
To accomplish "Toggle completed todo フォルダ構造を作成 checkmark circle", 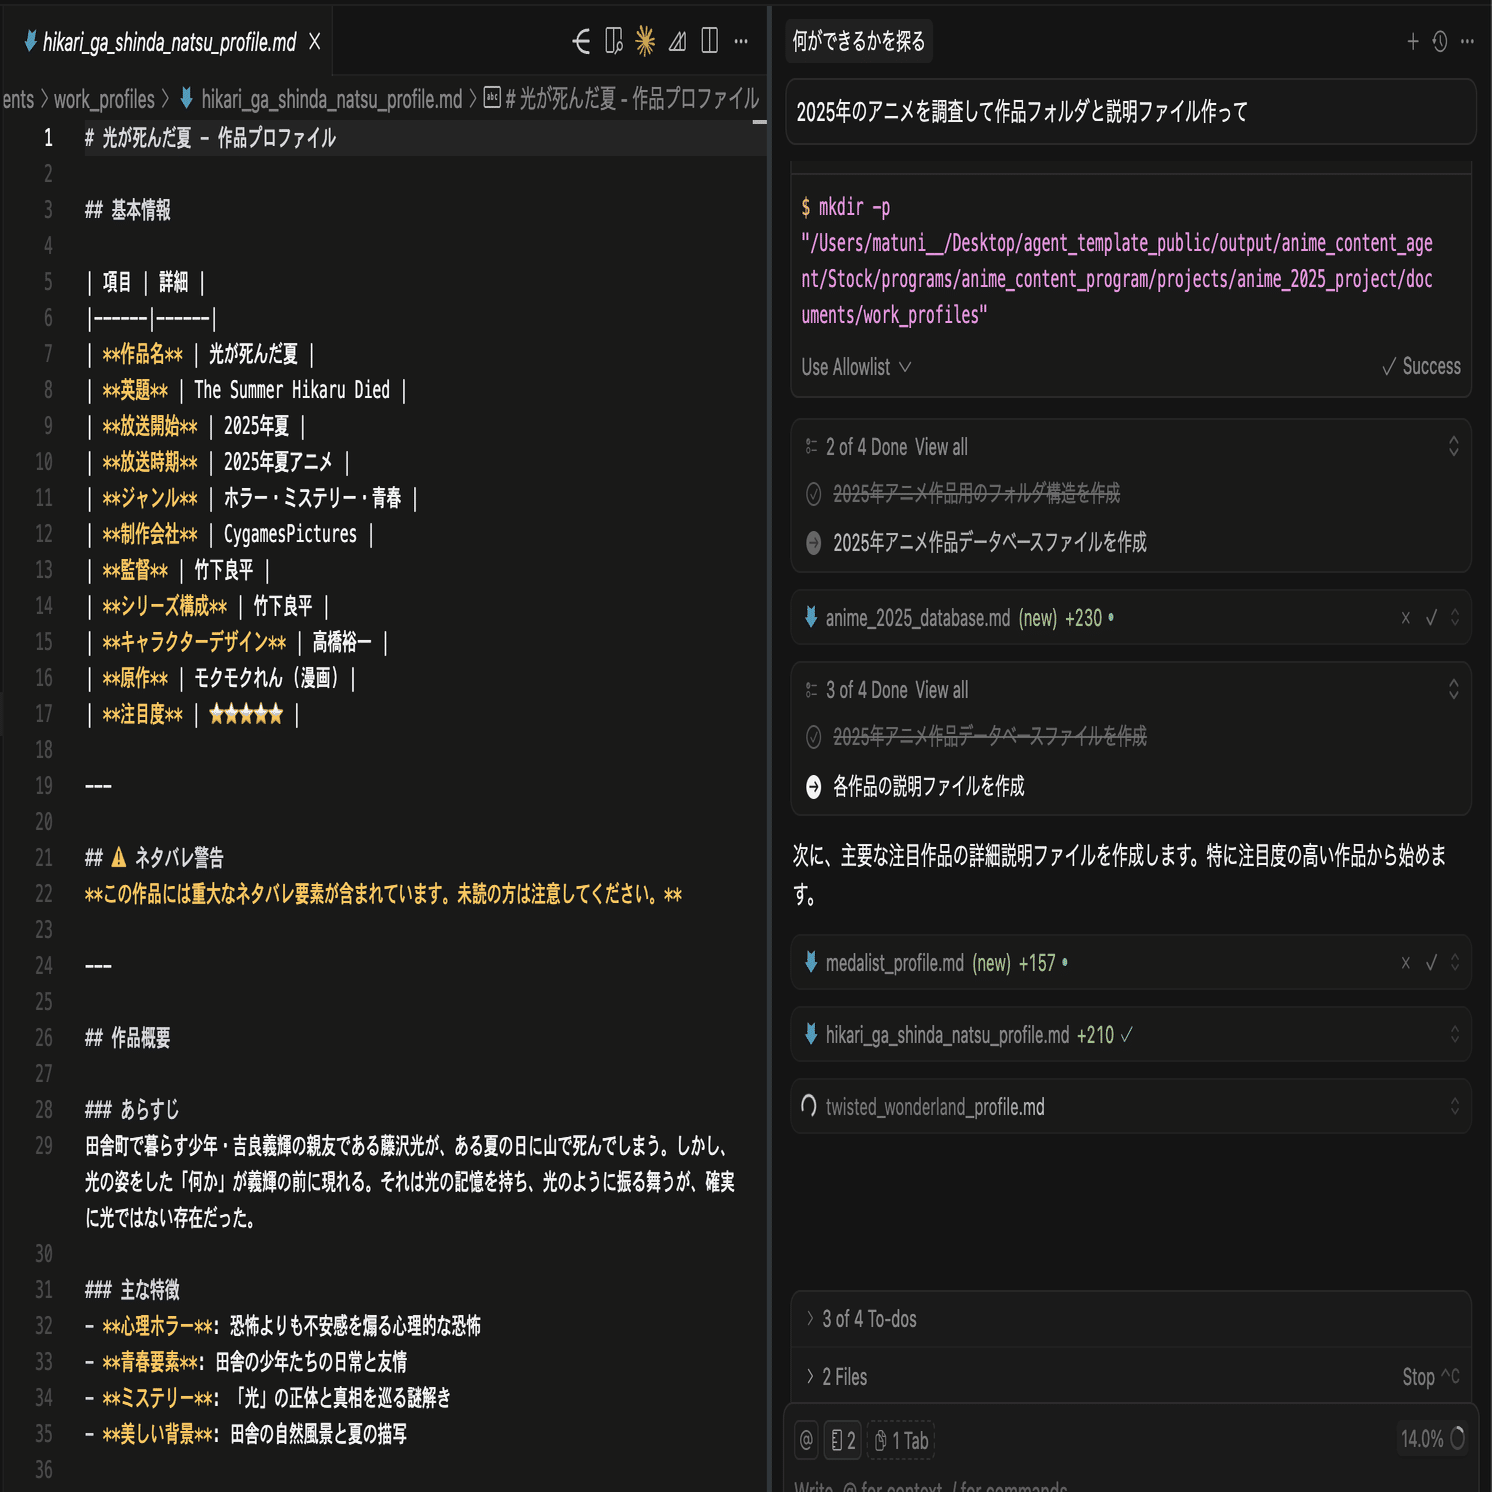I will click(813, 494).
